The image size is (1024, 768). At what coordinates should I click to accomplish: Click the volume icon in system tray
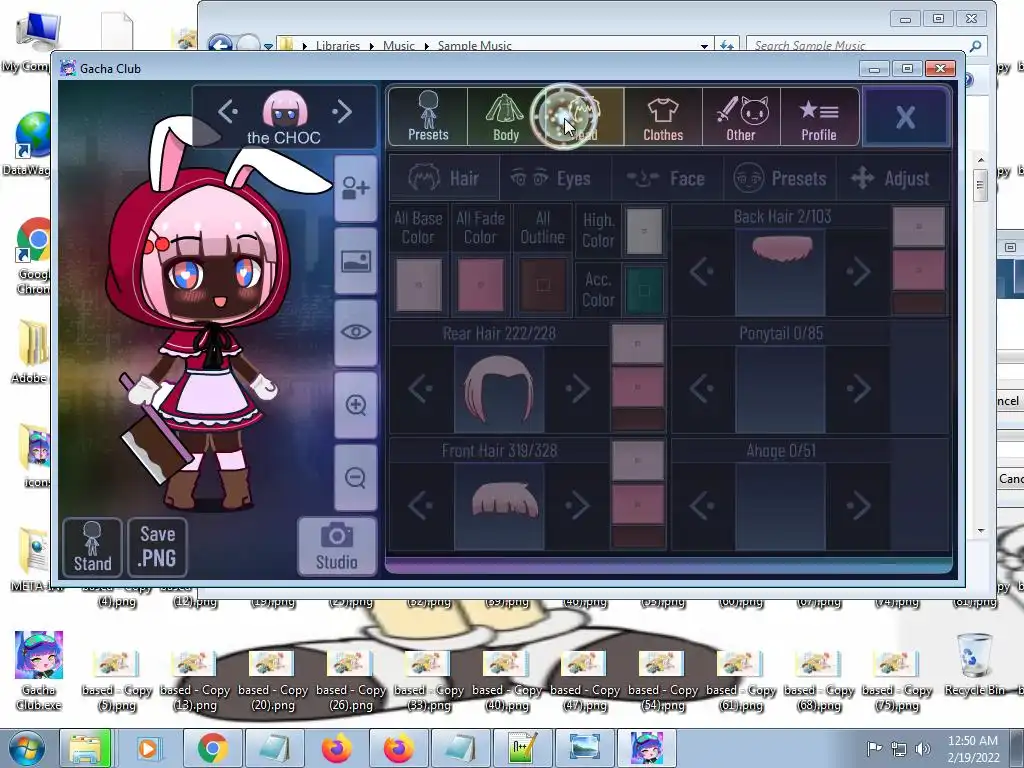(922, 749)
